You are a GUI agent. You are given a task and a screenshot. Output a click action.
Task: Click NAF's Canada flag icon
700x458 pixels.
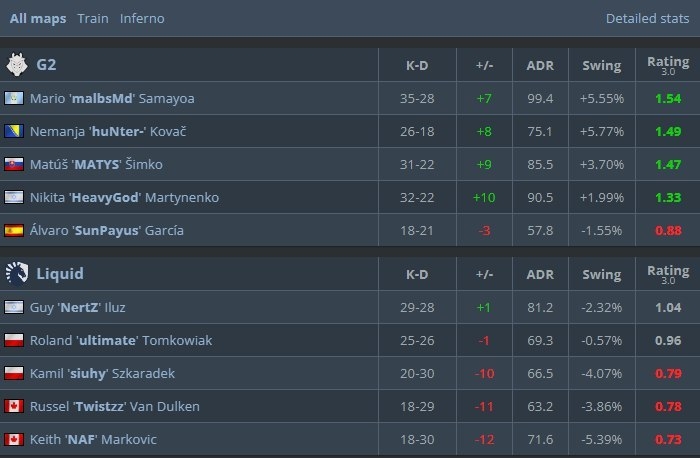coord(14,439)
